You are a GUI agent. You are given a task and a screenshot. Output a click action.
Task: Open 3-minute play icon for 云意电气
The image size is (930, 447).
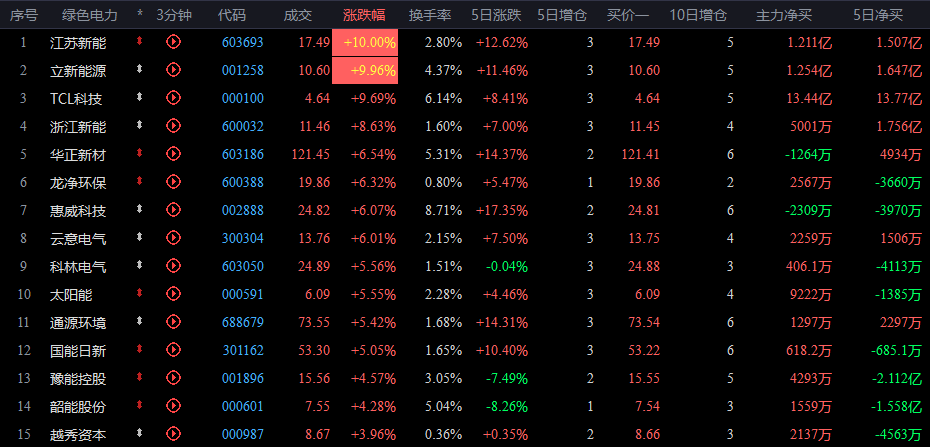click(x=173, y=237)
